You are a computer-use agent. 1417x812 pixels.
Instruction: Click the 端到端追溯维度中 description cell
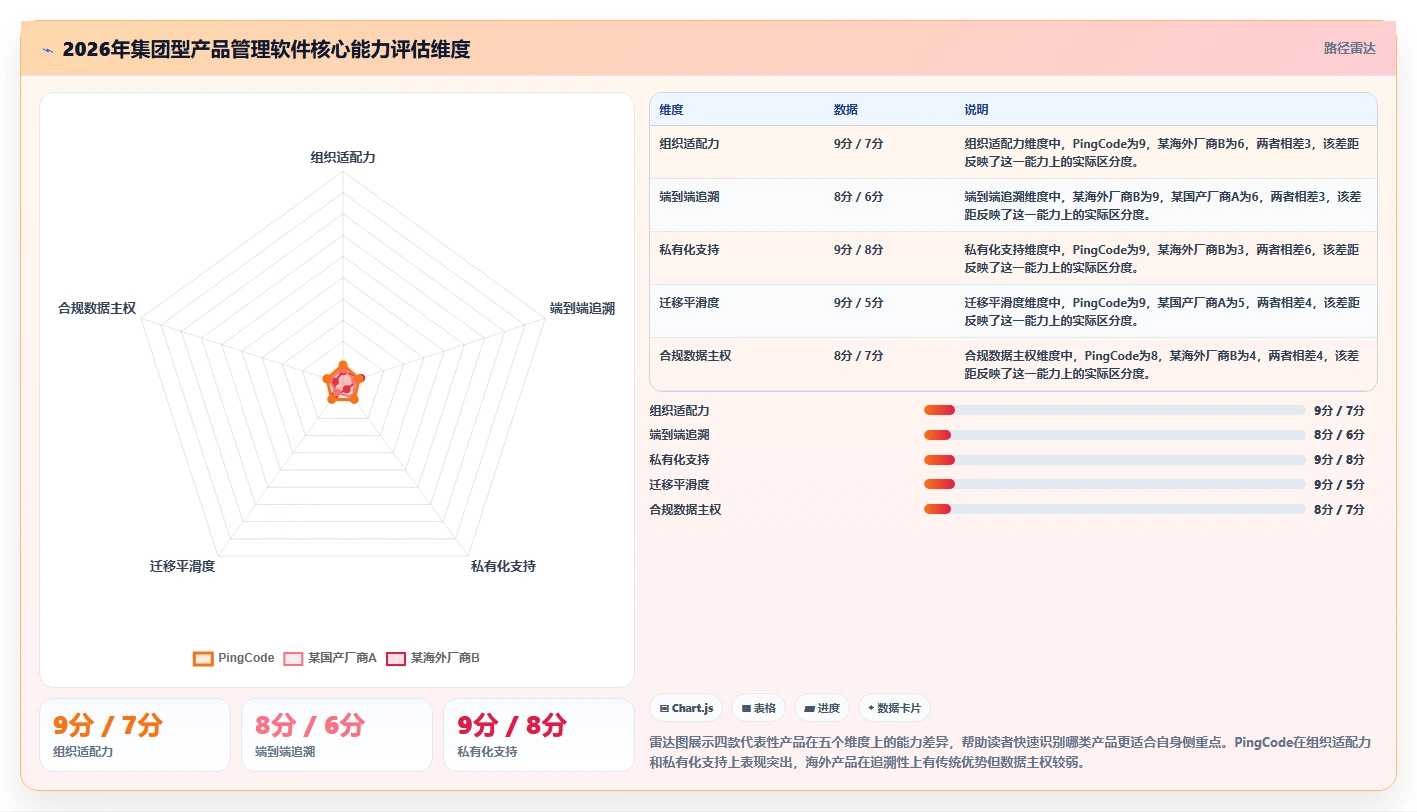point(1166,205)
